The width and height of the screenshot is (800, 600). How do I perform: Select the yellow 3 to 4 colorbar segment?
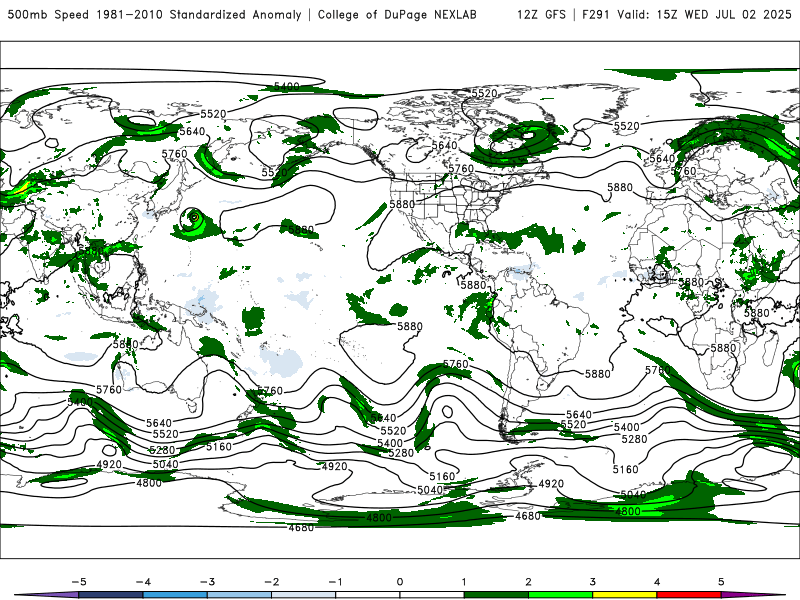[x=624, y=595]
